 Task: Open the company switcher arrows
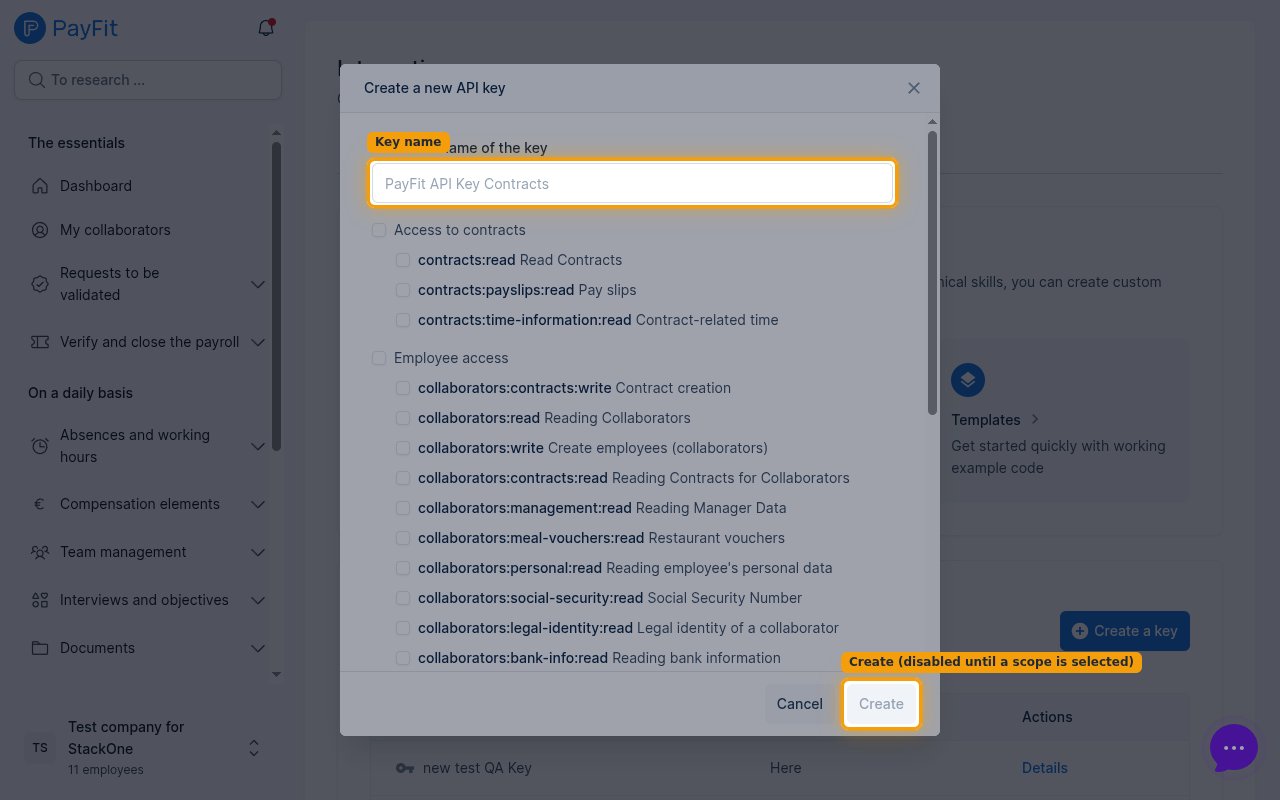(x=254, y=748)
